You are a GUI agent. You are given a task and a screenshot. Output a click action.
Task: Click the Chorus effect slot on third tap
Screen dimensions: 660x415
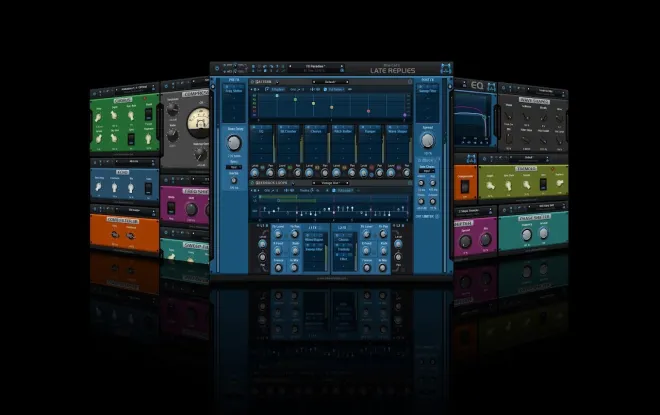click(x=316, y=131)
